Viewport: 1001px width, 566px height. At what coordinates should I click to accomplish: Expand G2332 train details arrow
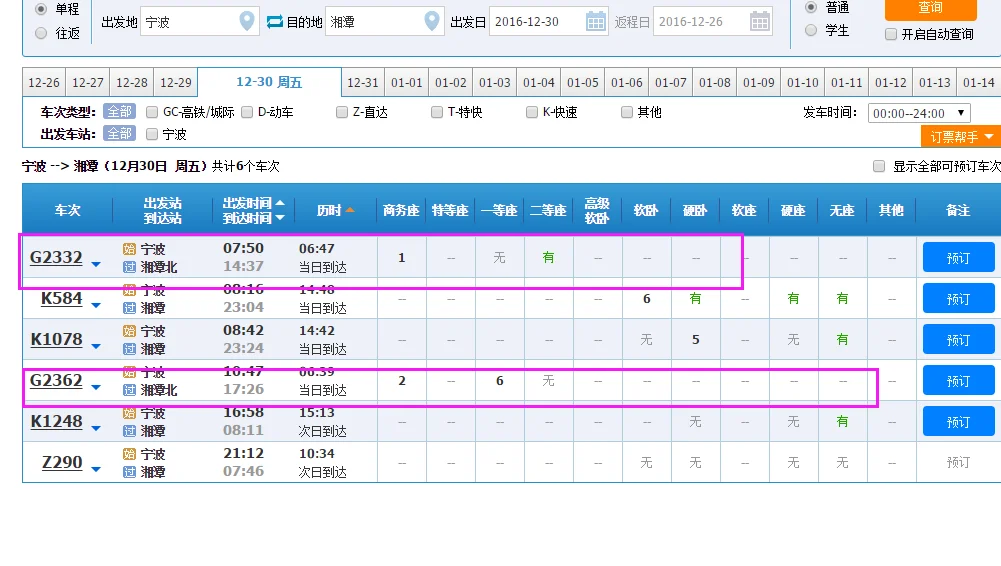click(x=96, y=264)
